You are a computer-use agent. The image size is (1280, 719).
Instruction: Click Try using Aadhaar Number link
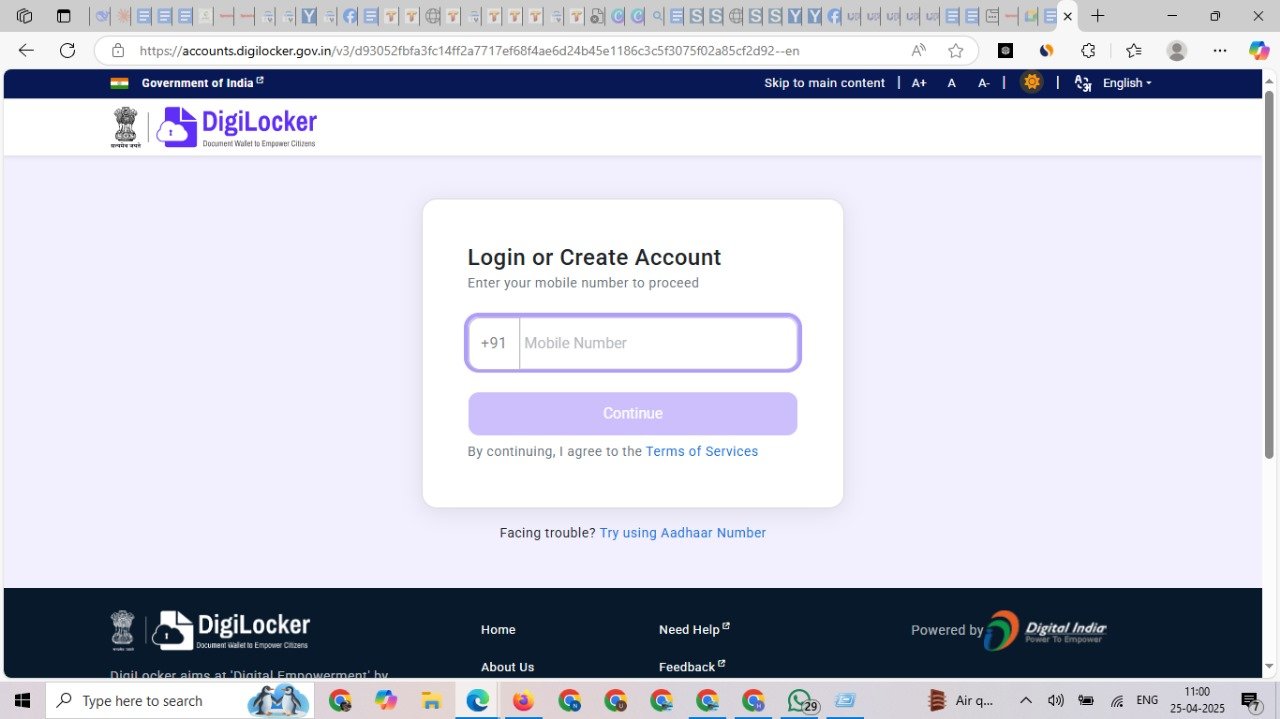click(x=683, y=533)
